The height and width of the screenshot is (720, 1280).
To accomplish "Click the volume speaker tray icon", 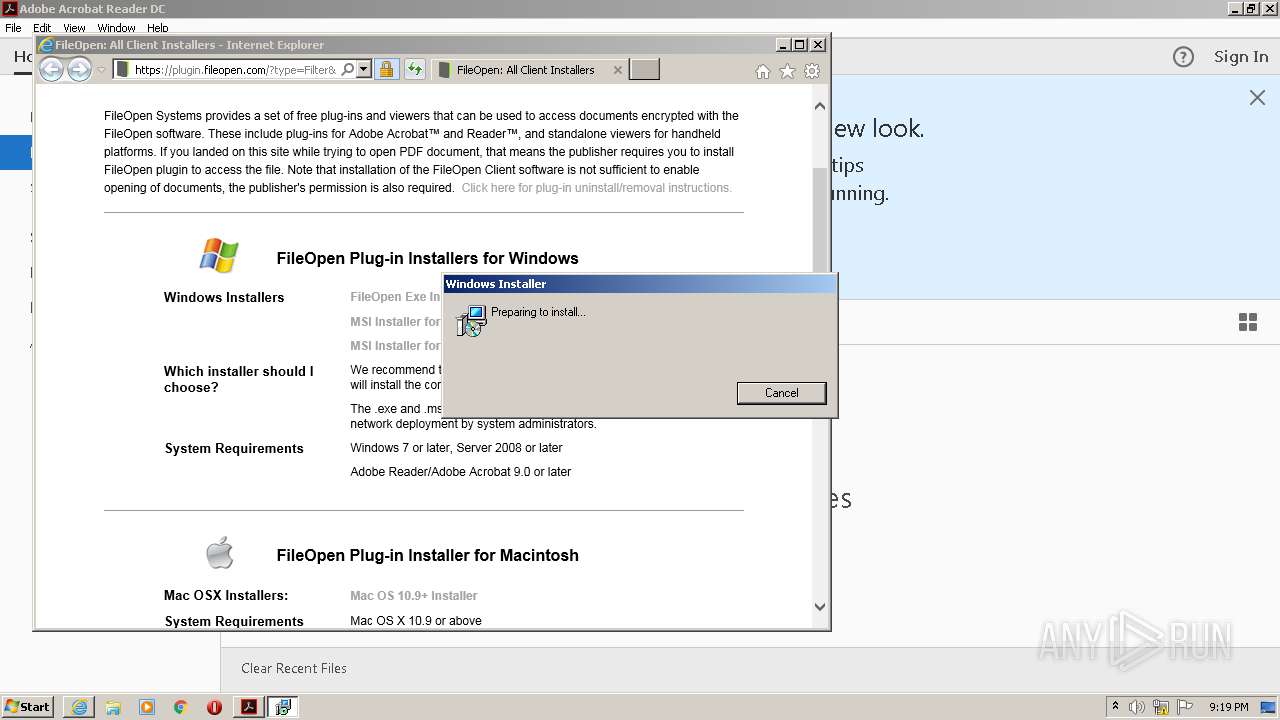I will click(1137, 707).
